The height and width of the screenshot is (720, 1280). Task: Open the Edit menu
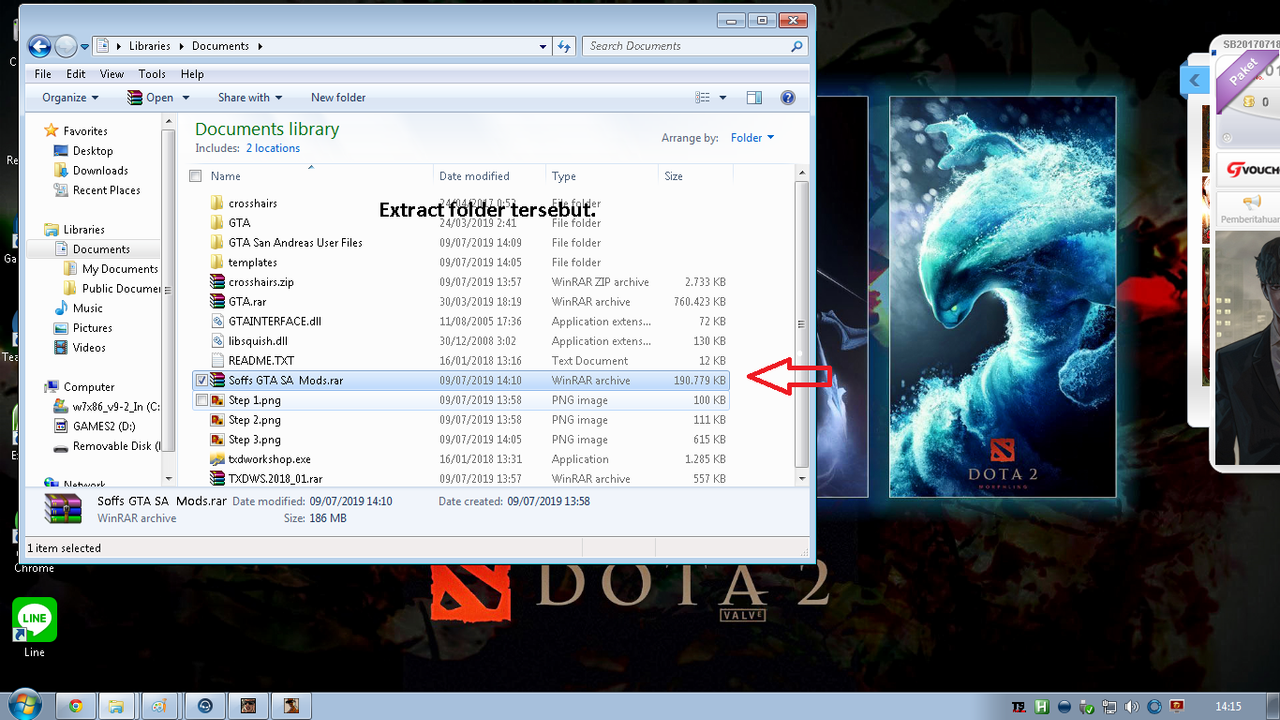point(76,74)
